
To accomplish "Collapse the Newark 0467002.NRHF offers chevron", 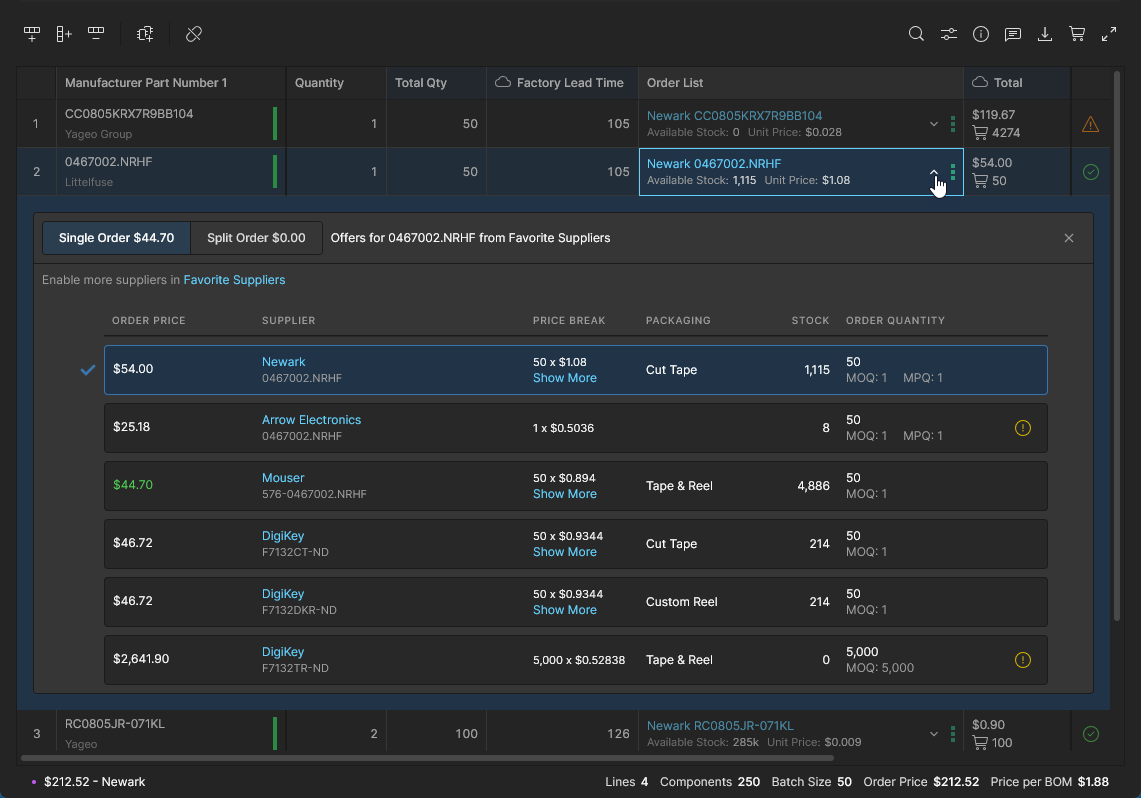I will pyautogui.click(x=934, y=172).
